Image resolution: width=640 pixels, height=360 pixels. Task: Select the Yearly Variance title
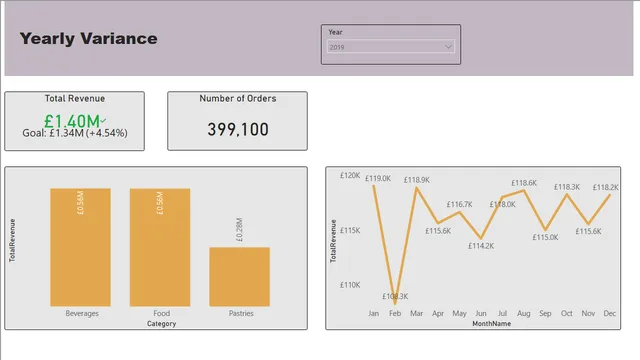click(89, 39)
